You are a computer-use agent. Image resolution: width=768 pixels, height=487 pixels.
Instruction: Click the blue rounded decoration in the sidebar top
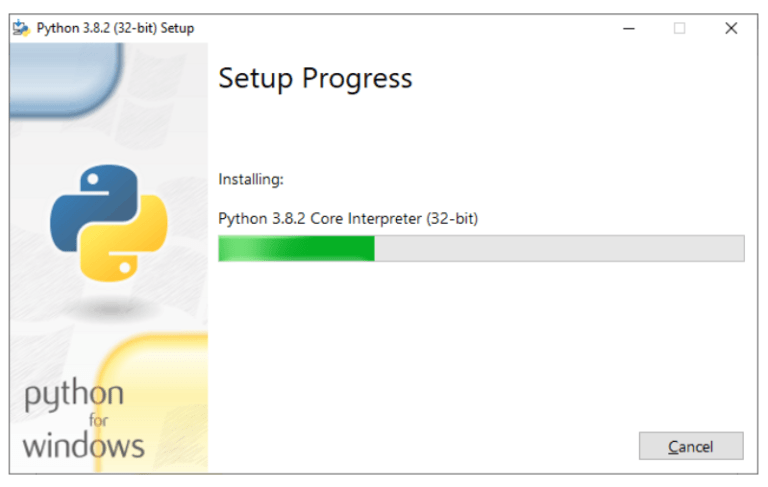click(x=66, y=78)
